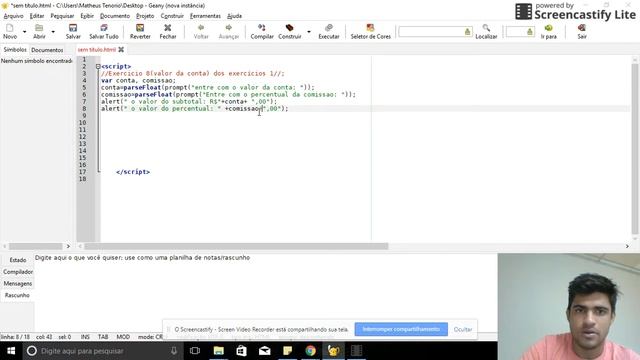This screenshot has width=640, height=360.
Task: Click the go-to-line number field
Action: (516, 31)
